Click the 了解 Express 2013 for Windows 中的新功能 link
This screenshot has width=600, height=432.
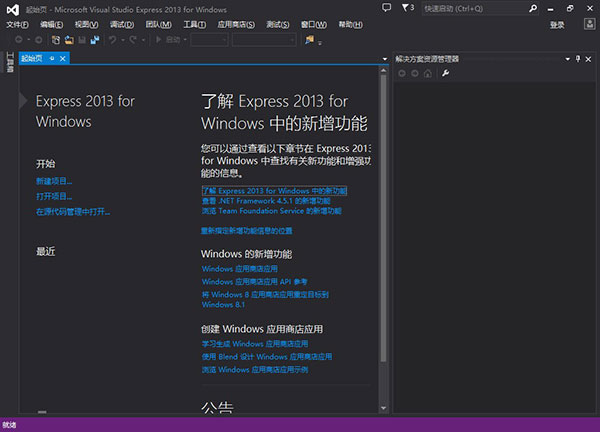tap(274, 191)
